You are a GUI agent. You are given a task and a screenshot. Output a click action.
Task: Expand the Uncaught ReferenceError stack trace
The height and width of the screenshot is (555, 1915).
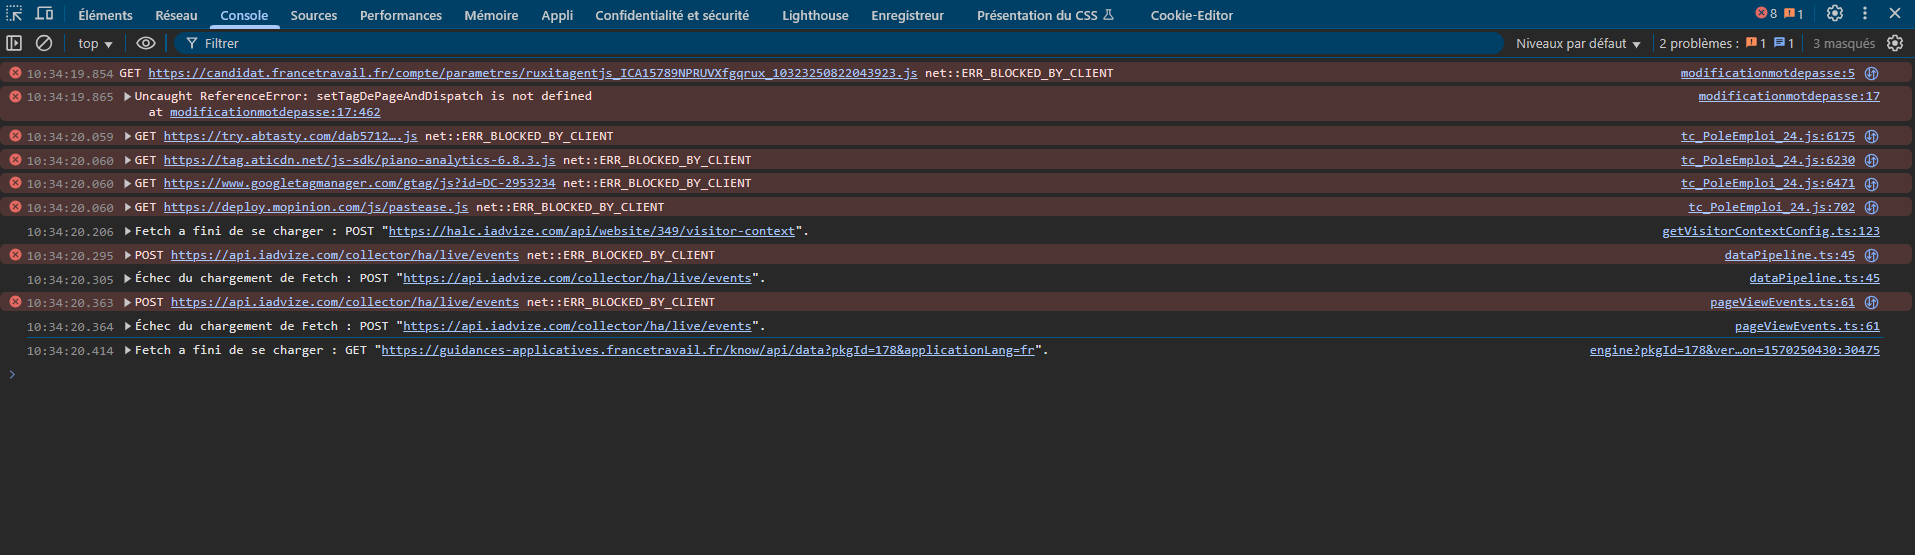point(128,96)
